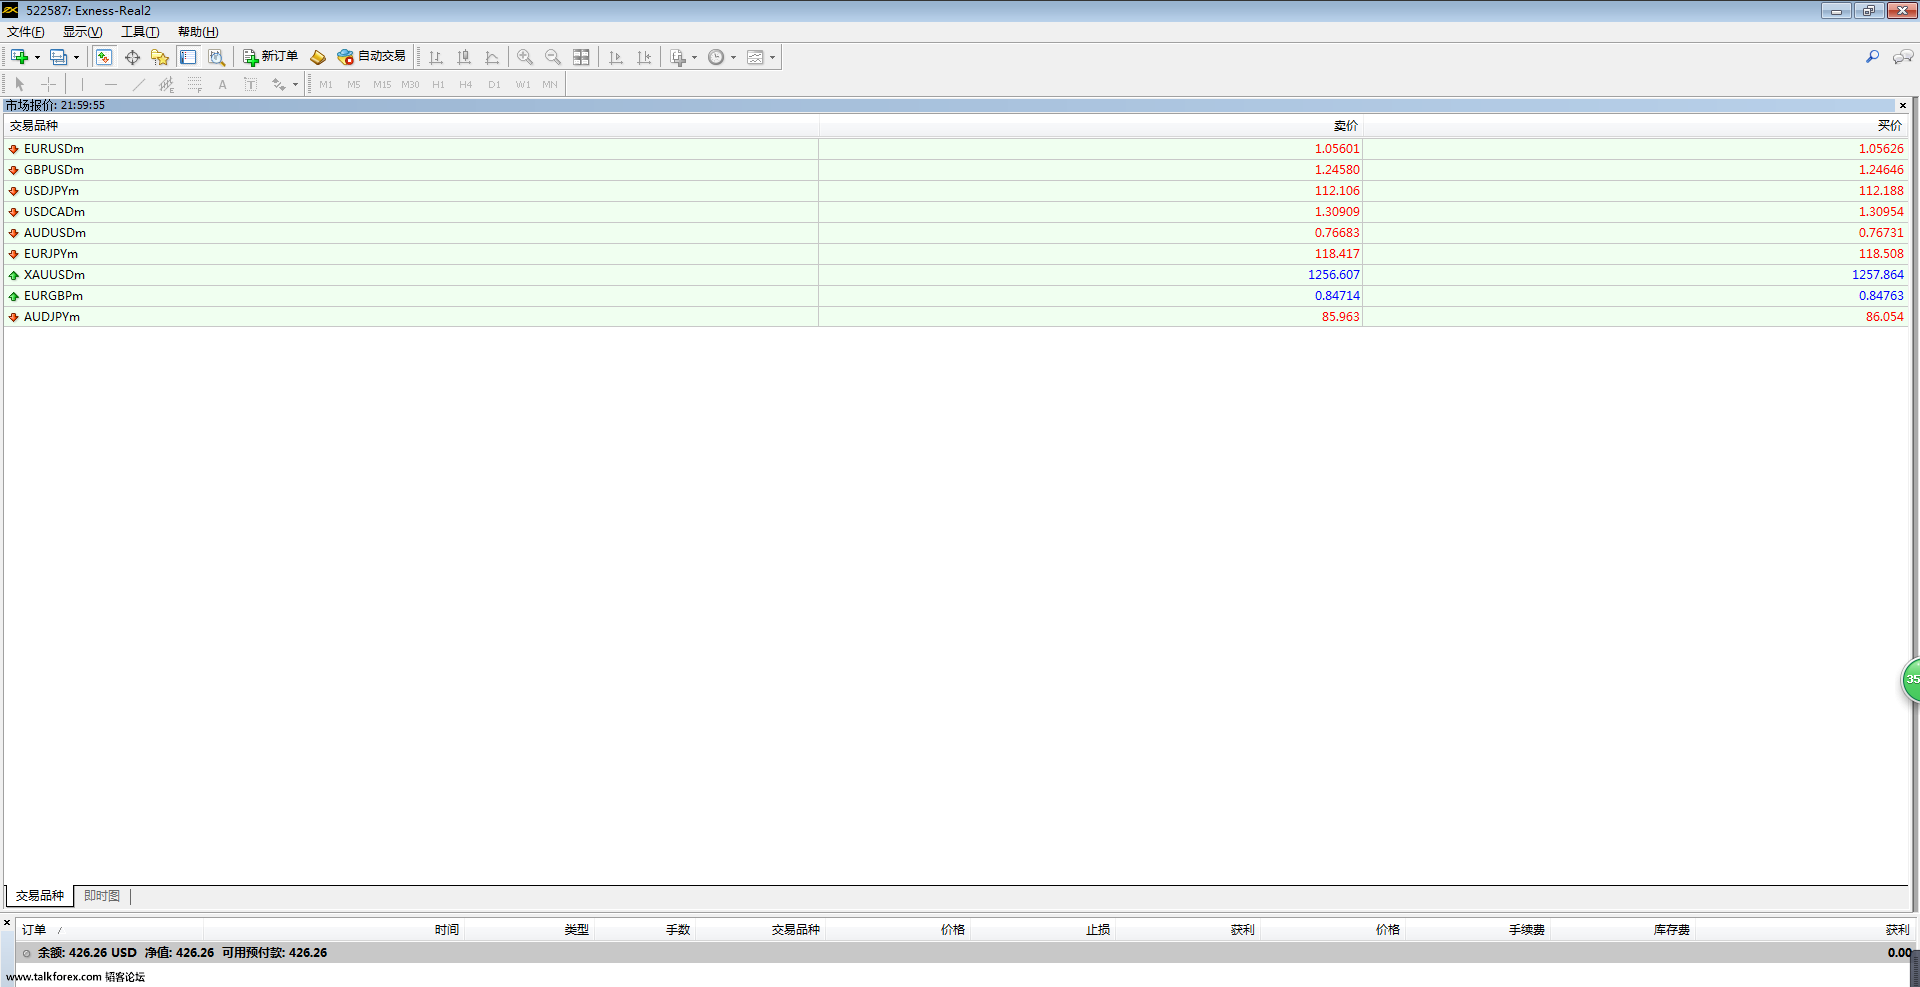Close the terminal panel
This screenshot has height=987, width=1920.
pyautogui.click(x=7, y=923)
